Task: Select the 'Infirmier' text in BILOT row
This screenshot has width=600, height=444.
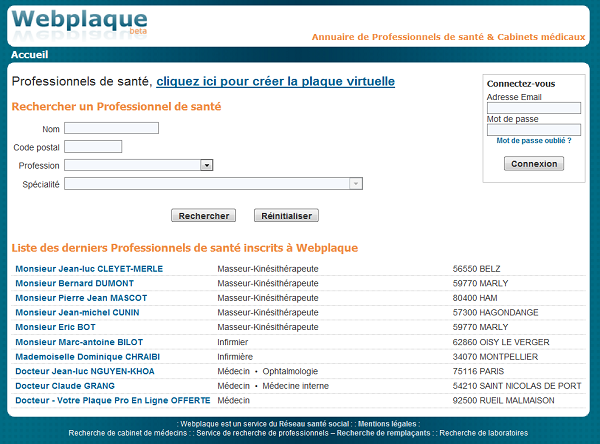Action: coord(233,342)
